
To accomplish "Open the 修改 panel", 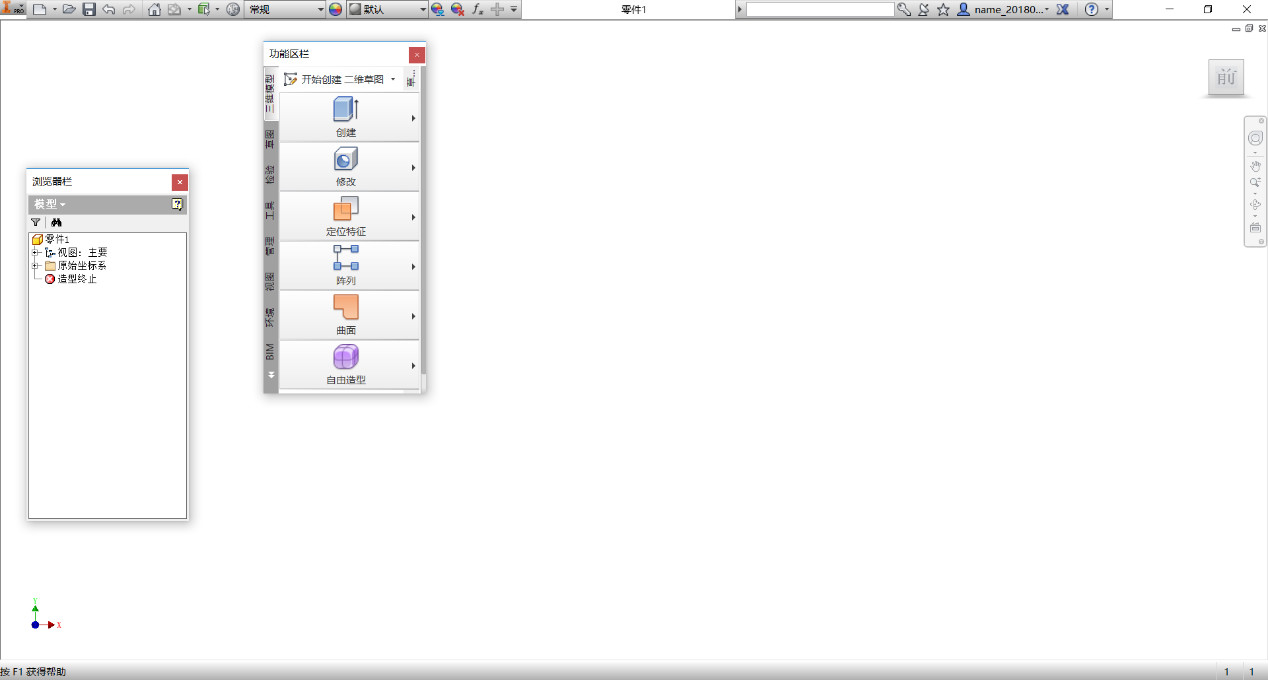I will coord(349,166).
